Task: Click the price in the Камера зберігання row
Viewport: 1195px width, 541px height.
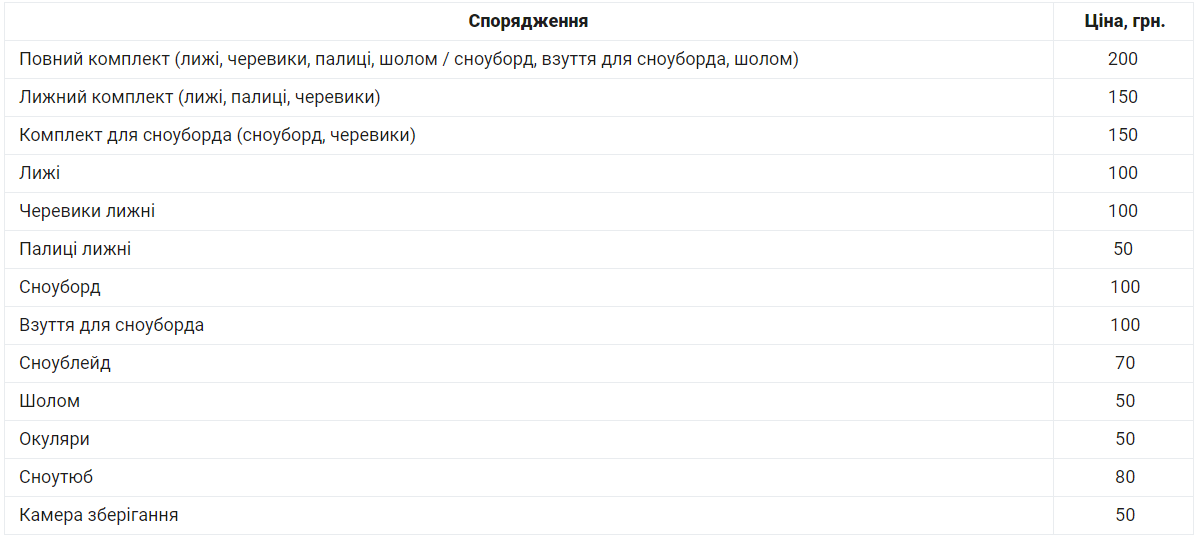Action: pyautogui.click(x=1125, y=515)
